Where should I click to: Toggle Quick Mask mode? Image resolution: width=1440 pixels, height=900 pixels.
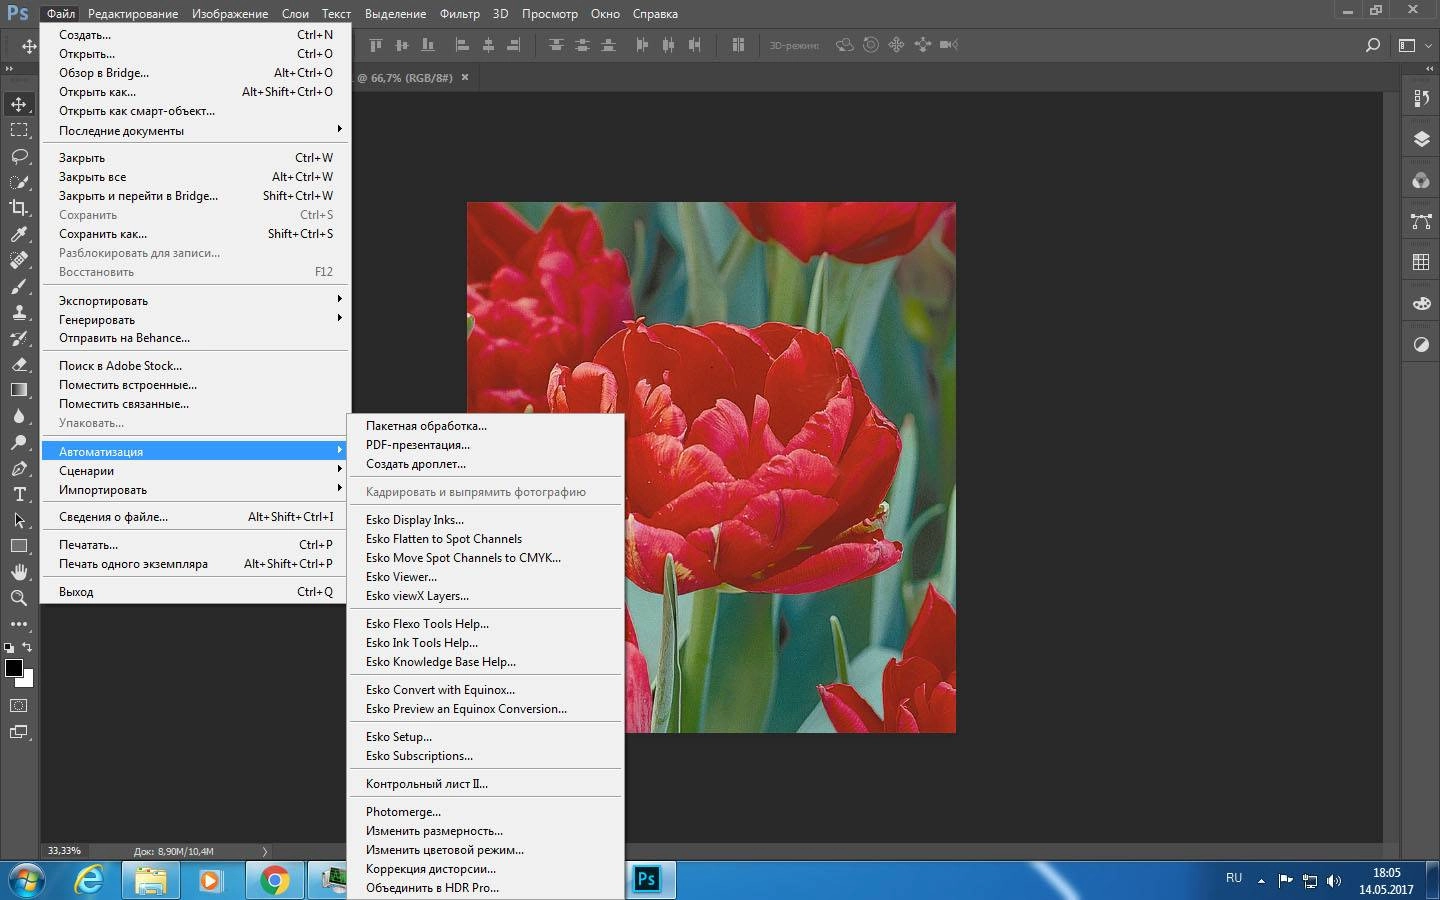coord(19,706)
